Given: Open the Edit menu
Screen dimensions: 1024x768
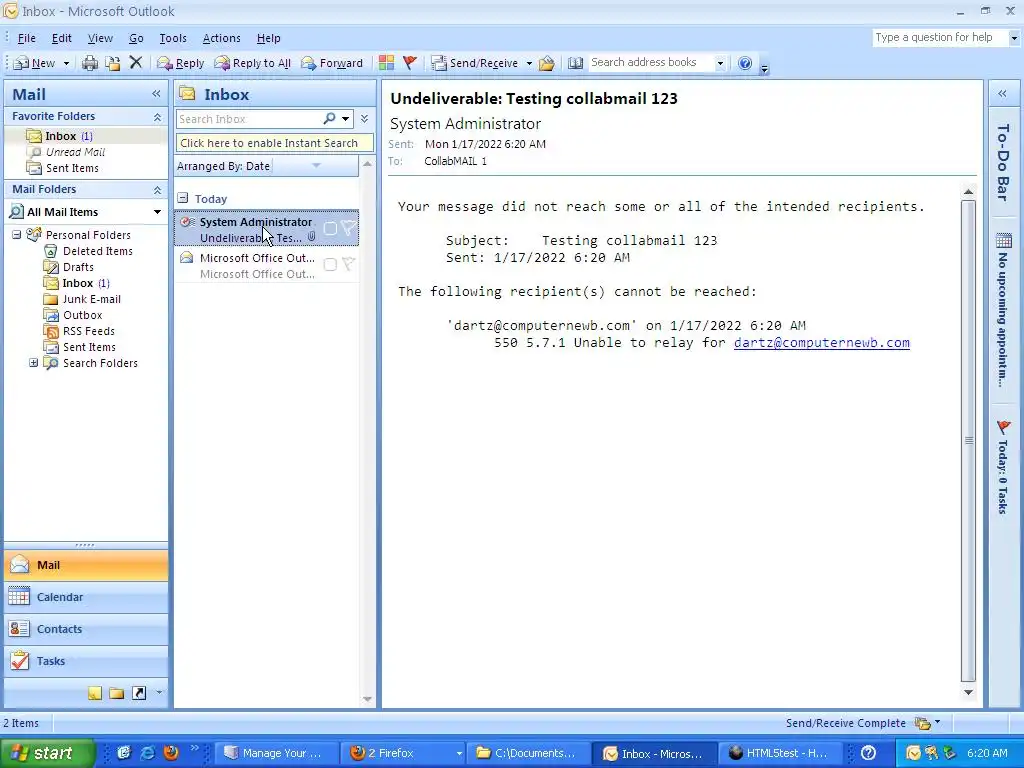Looking at the screenshot, I should (61, 38).
